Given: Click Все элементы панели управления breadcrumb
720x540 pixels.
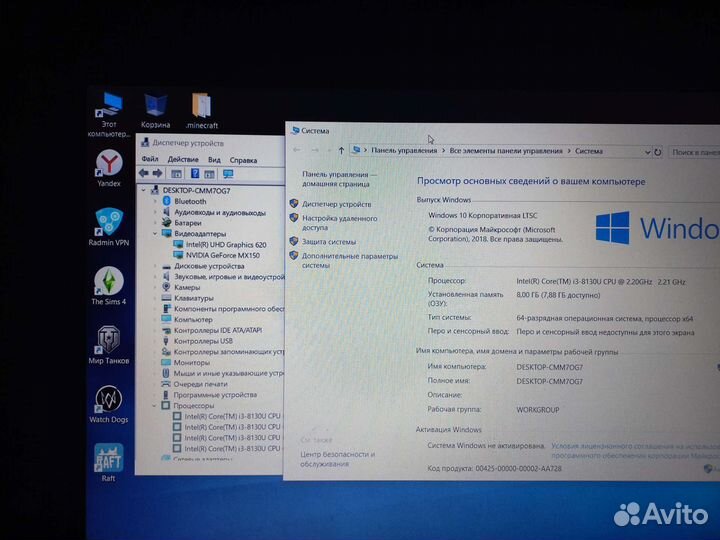Looking at the screenshot, I should pyautogui.click(x=506, y=151).
